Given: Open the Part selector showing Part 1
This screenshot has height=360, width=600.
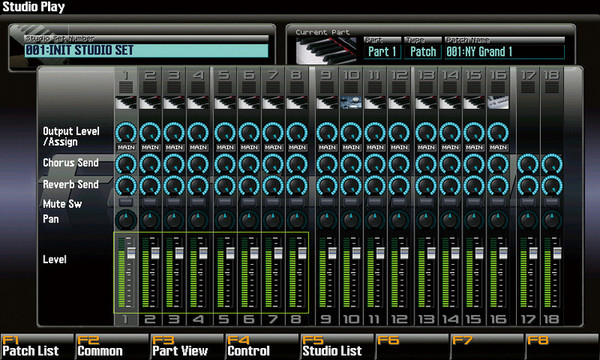Looking at the screenshot, I should [x=382, y=52].
